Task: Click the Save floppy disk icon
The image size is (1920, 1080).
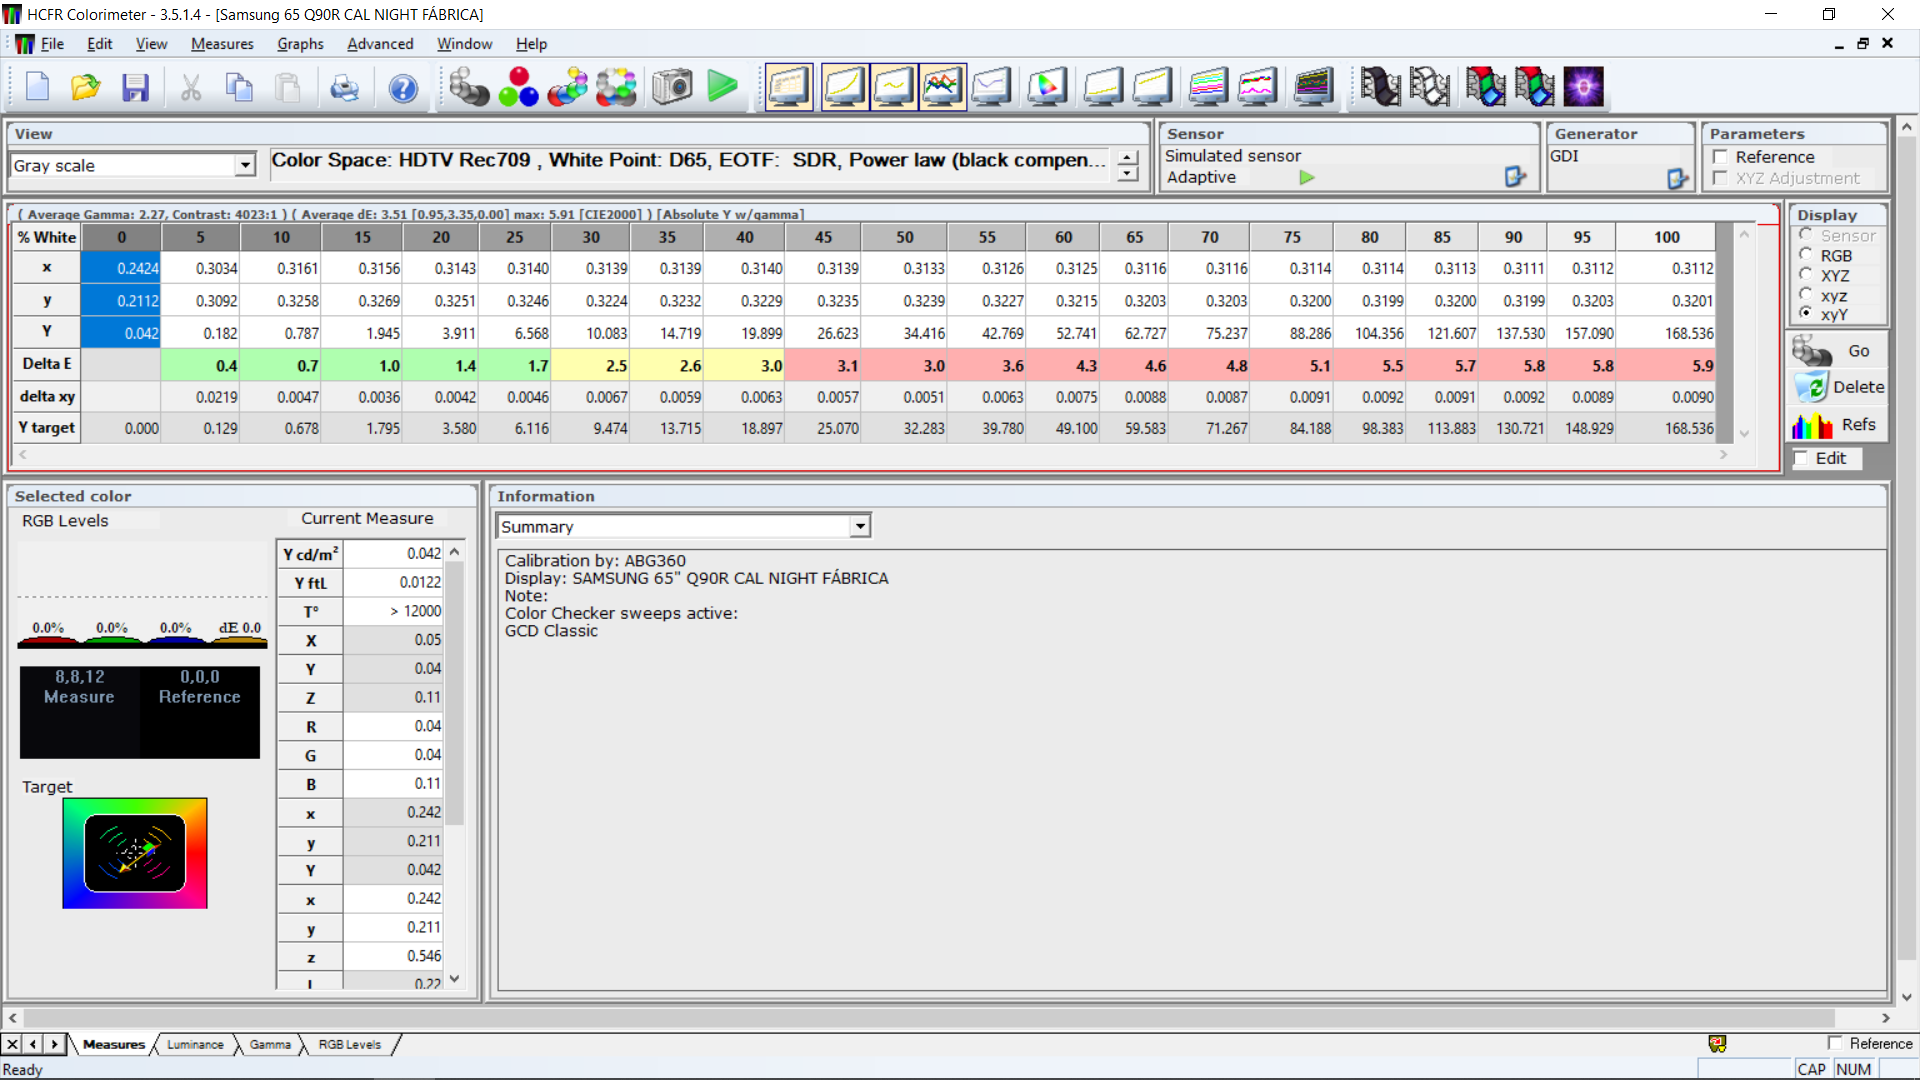Action: [135, 88]
